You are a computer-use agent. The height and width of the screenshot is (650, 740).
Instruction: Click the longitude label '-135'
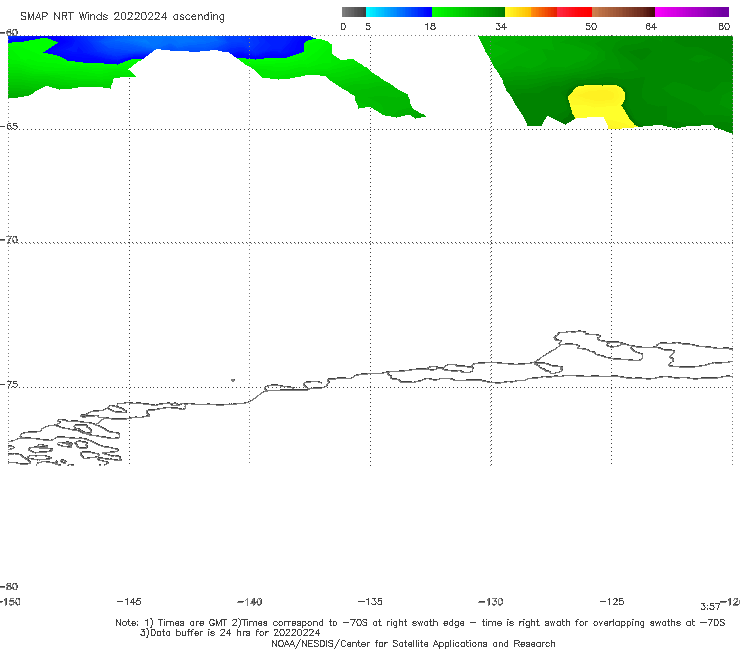point(370,601)
